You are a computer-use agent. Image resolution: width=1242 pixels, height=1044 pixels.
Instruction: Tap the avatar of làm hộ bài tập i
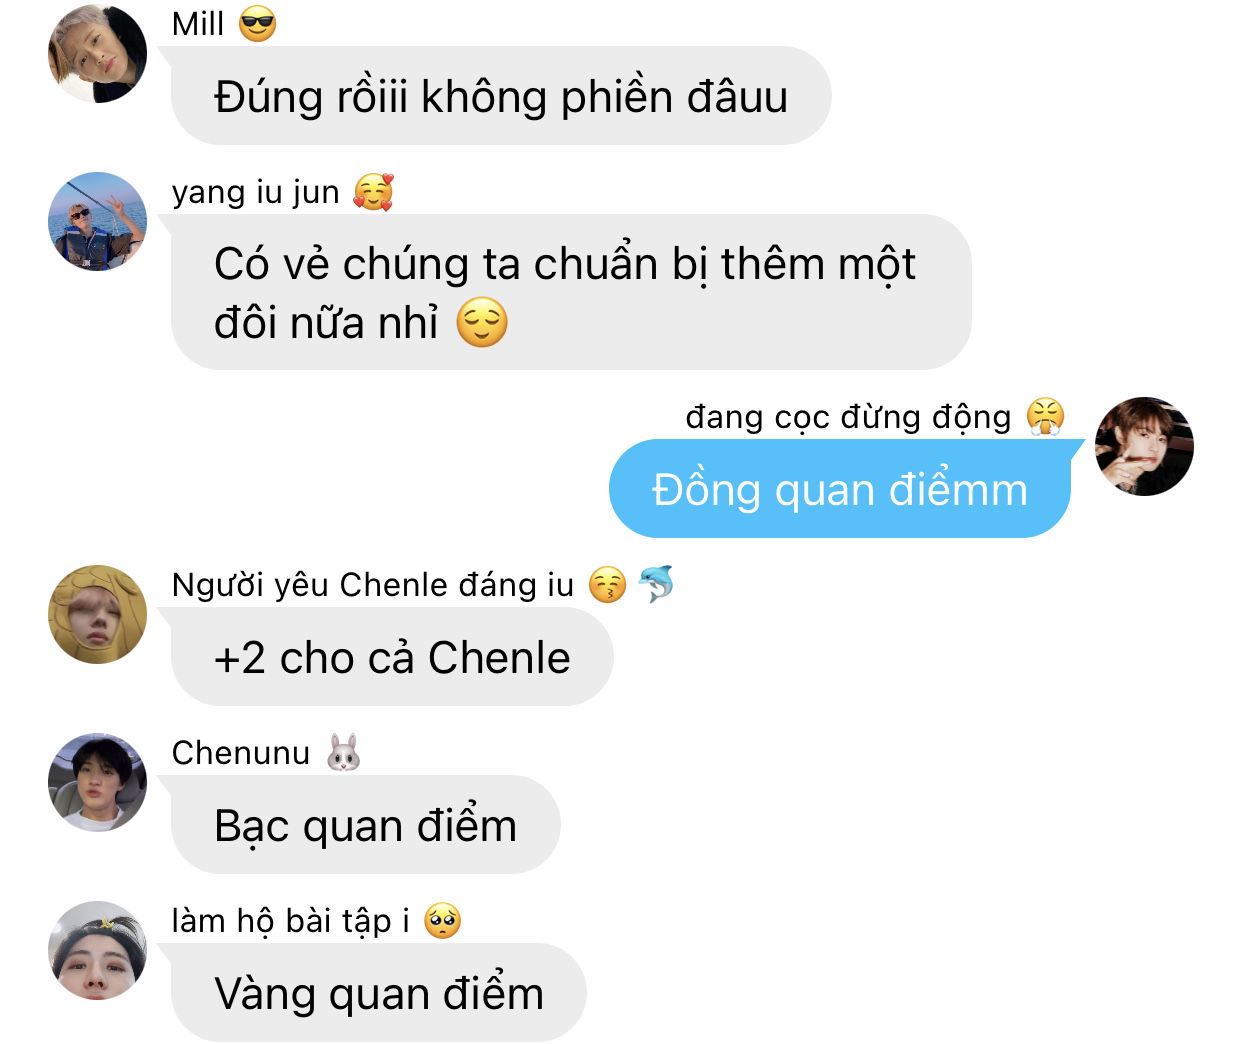pos(98,950)
